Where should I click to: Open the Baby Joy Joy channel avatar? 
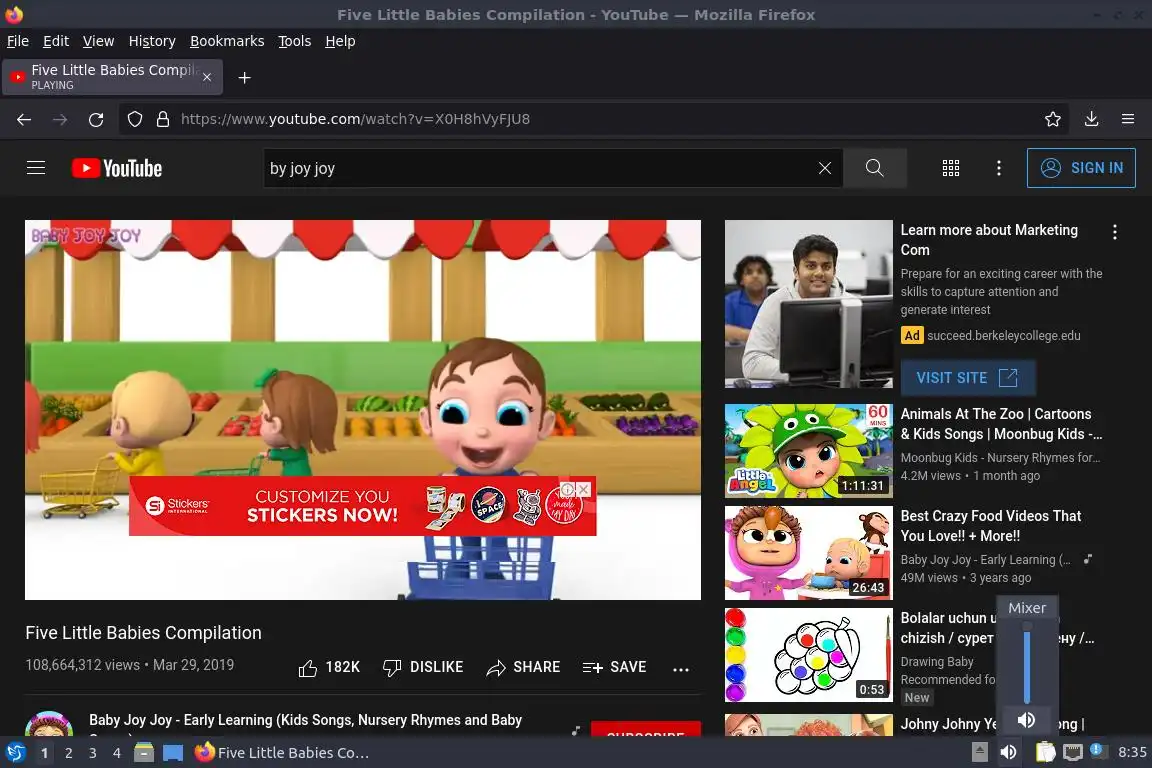49,725
